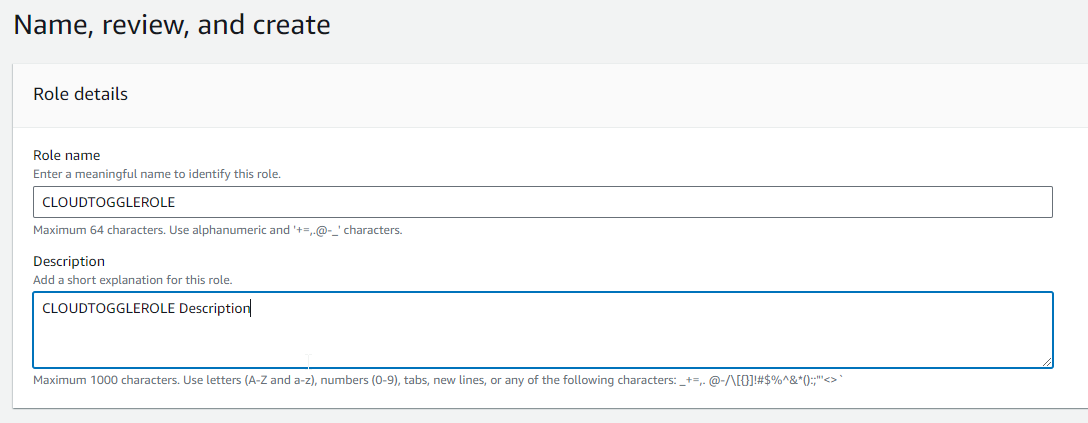This screenshot has height=423, width=1088.
Task: Grab the Description textarea resize handle
Action: click(1047, 362)
